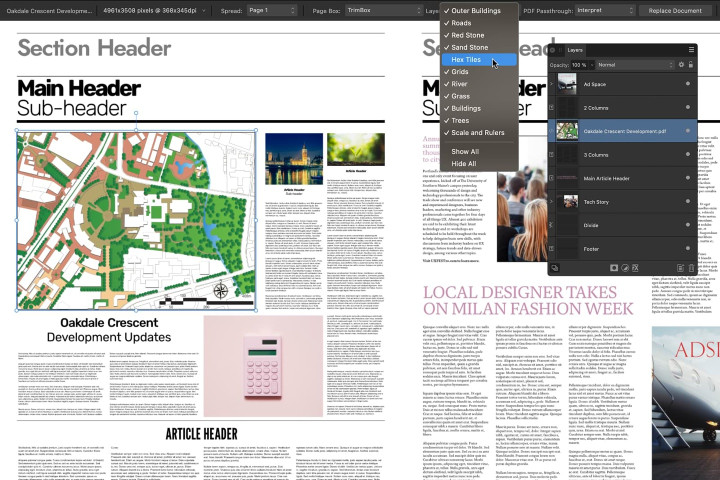This screenshot has height=480, width=720.
Task: Open the Normal blend mode dropdown
Action: pyautogui.click(x=635, y=65)
